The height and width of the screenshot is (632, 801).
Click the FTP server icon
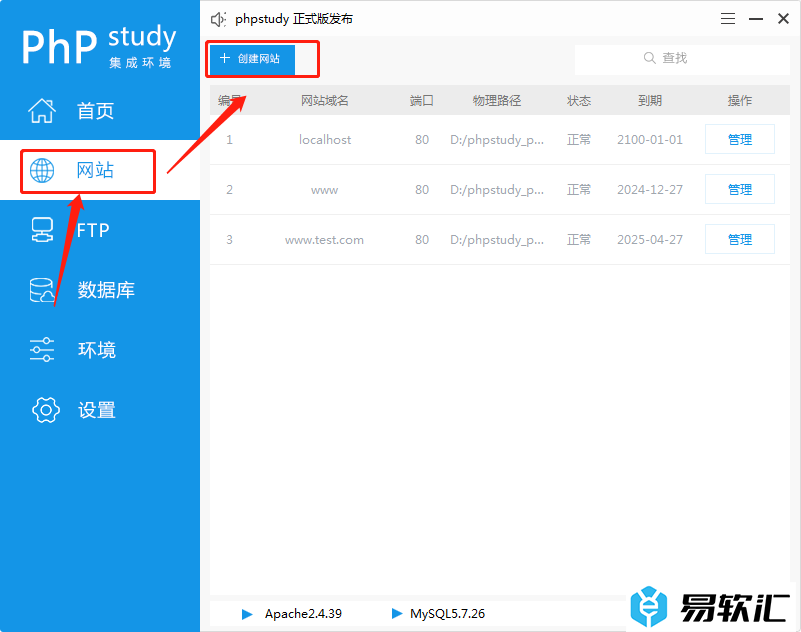pos(42,230)
